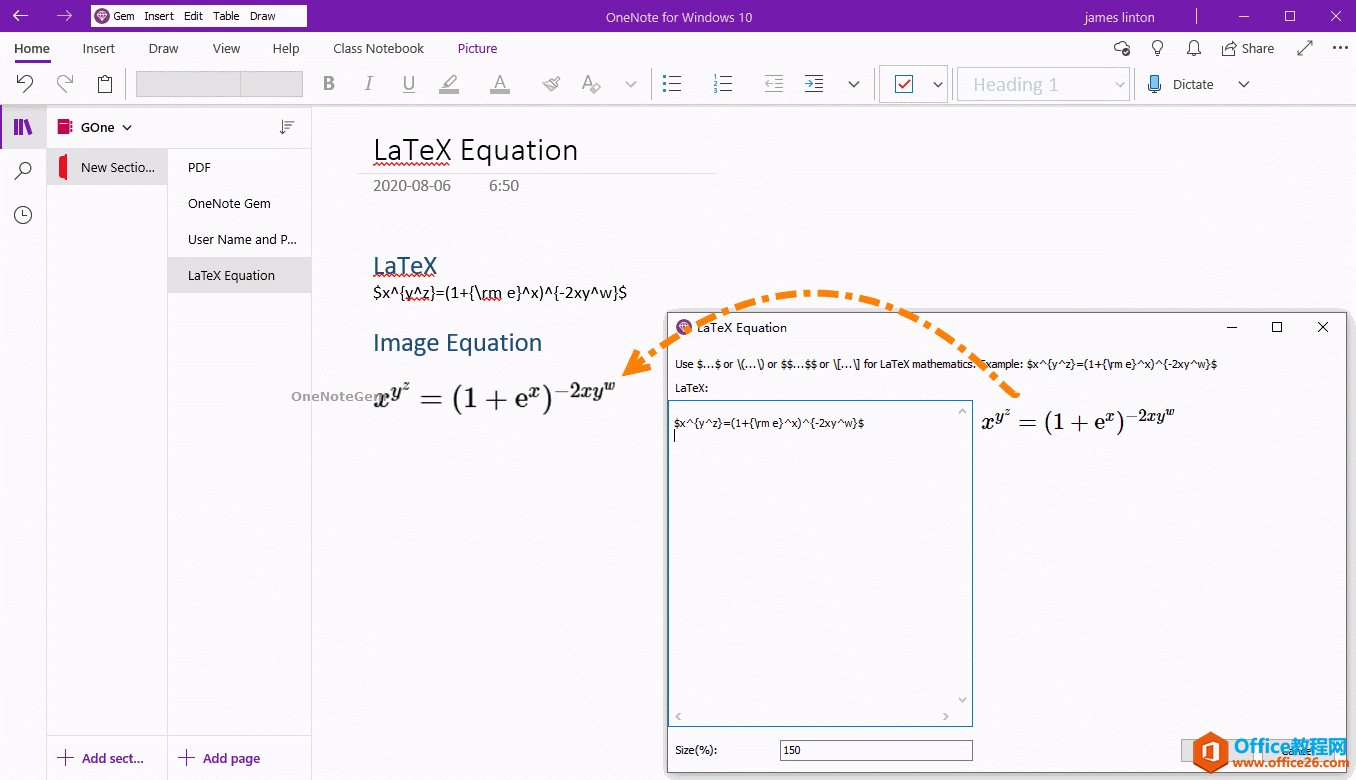Toggle the bulleted list
Image resolution: width=1356 pixels, height=780 pixels.
(673, 84)
